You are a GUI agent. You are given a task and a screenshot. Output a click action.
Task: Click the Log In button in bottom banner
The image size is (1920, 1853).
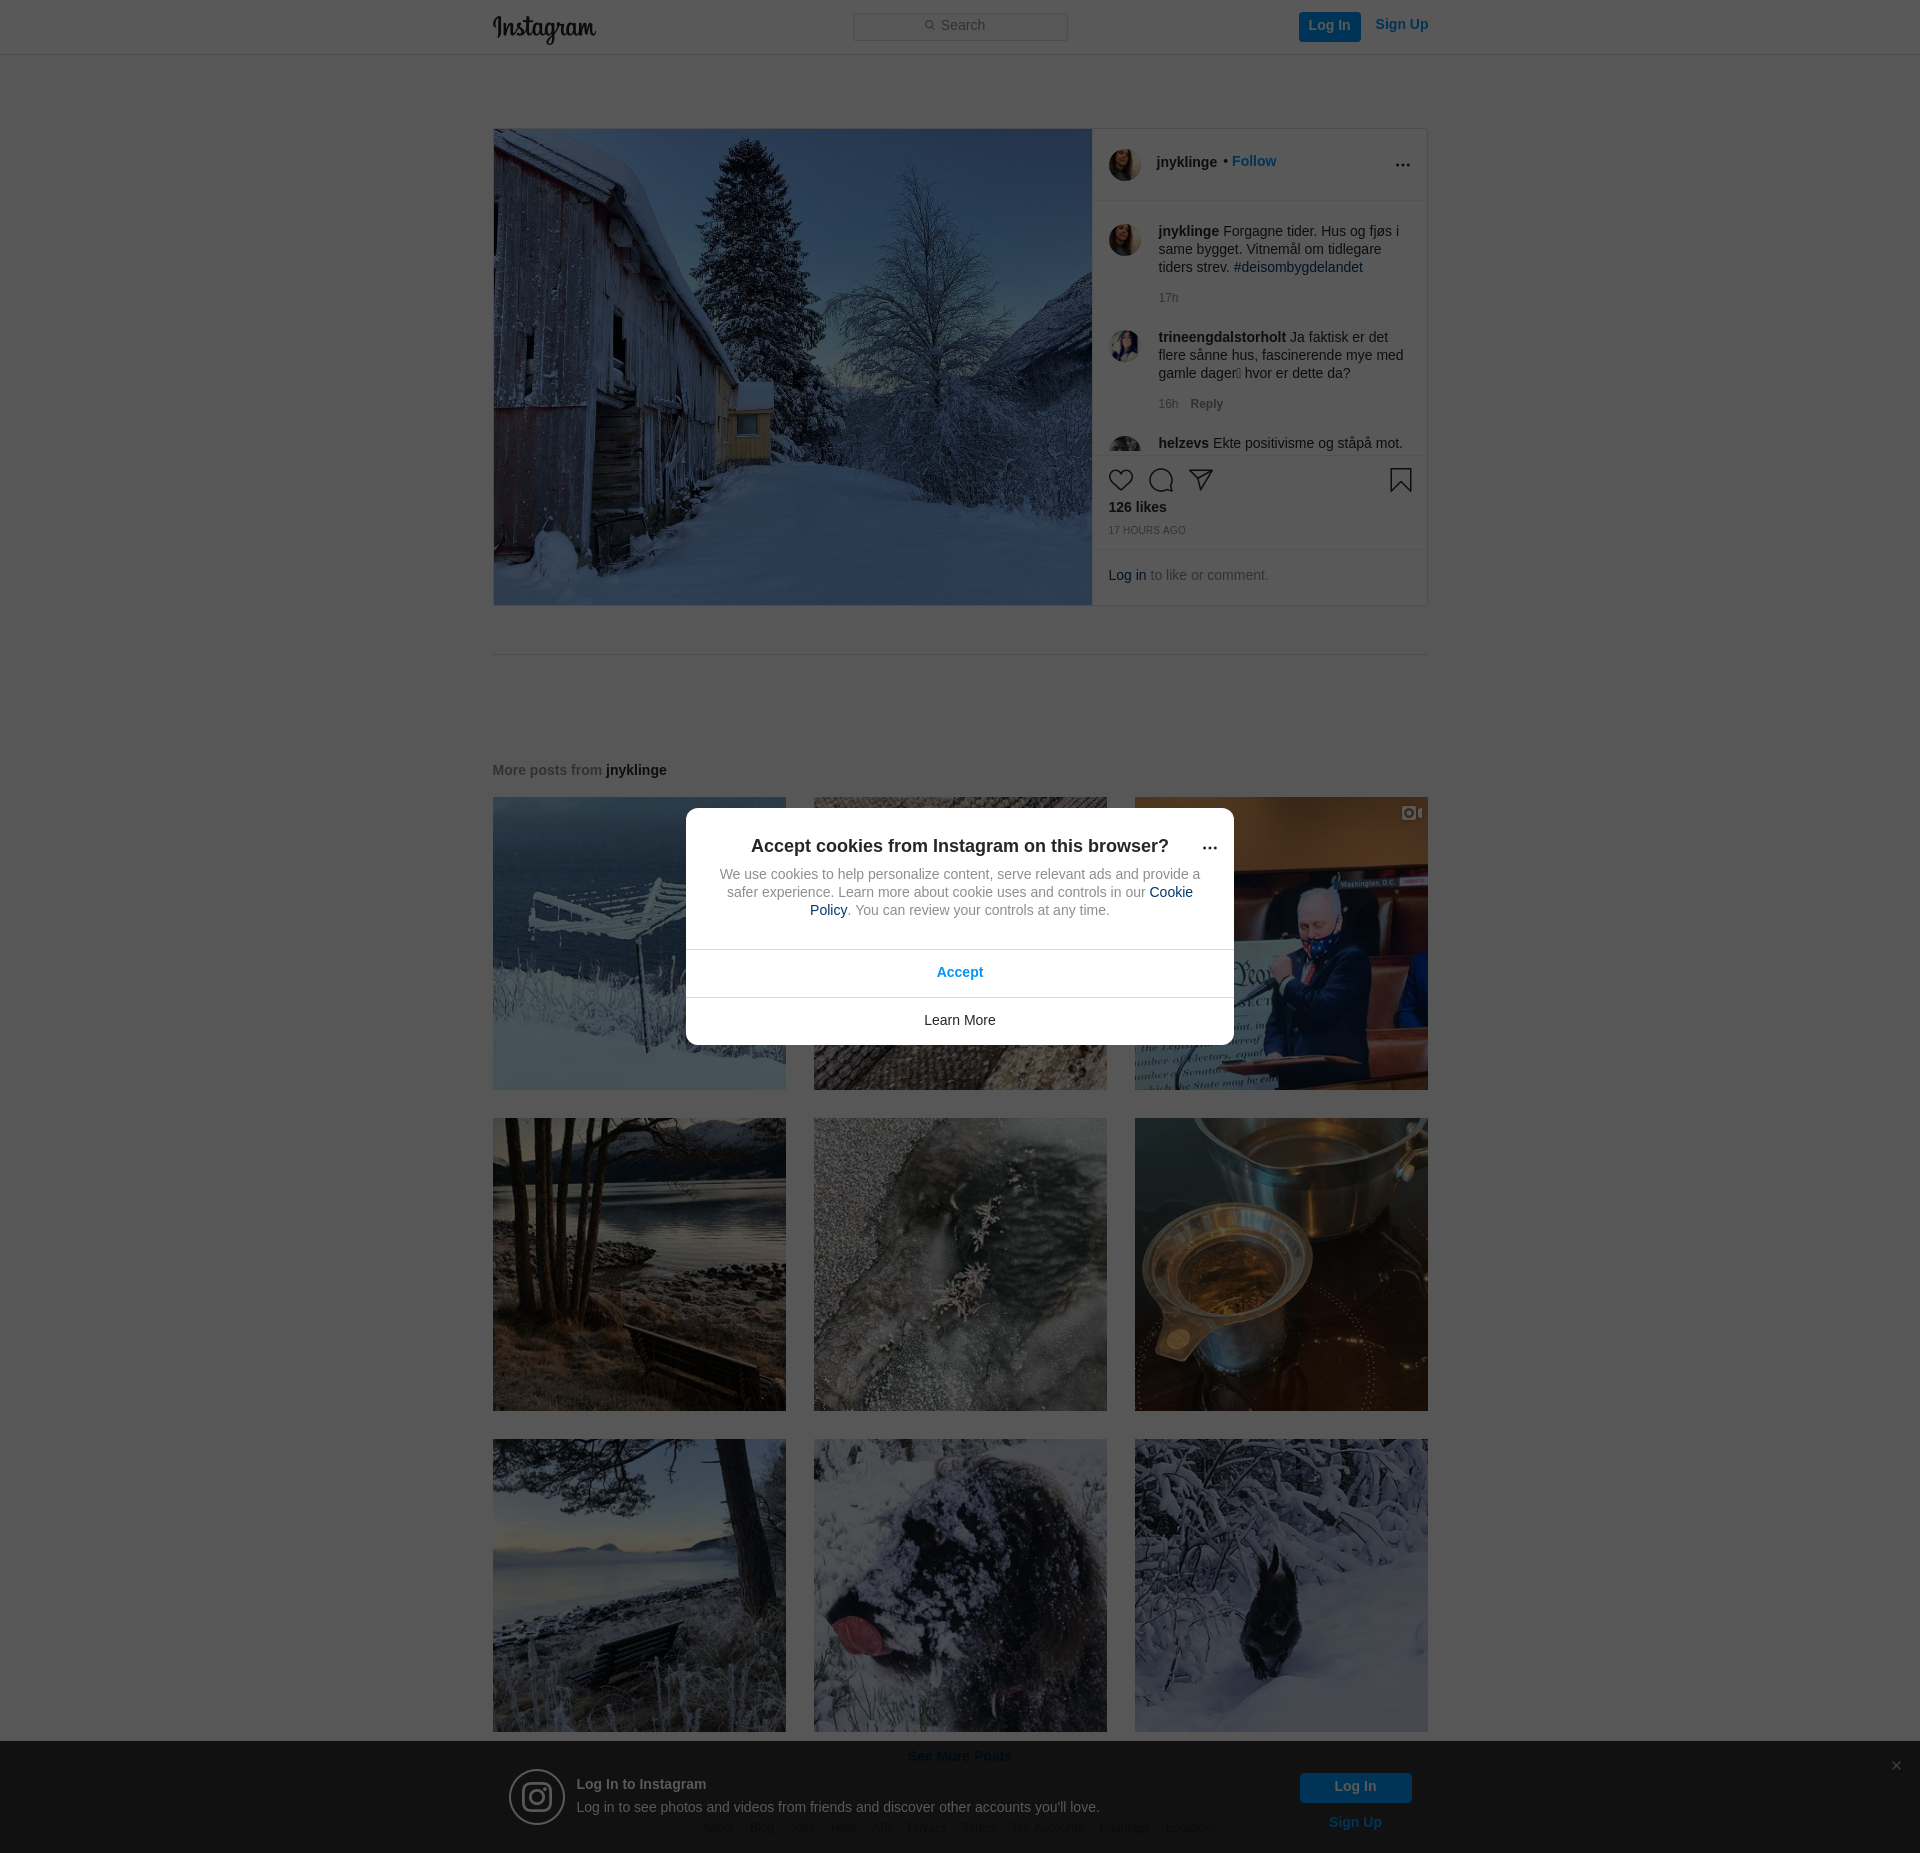(1355, 1787)
